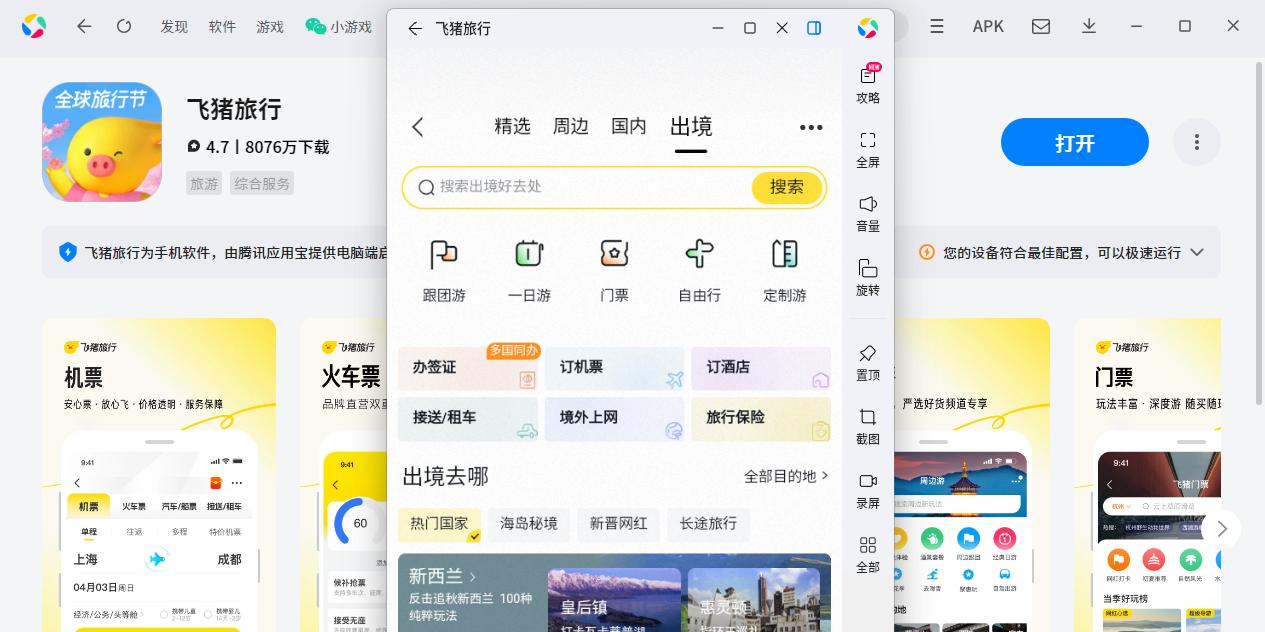Click the next screenshots arrow
The width and height of the screenshot is (1265, 632).
pos(1221,529)
